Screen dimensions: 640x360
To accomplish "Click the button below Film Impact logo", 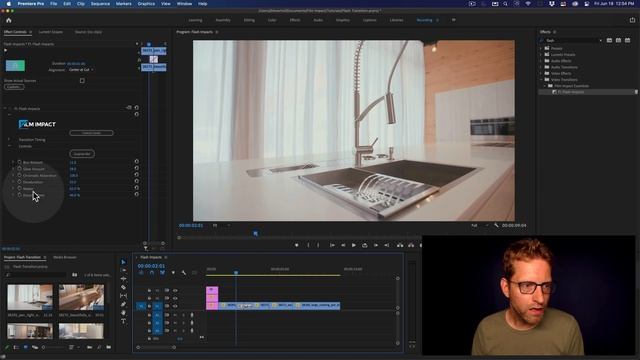I will pyautogui.click(x=91, y=133).
